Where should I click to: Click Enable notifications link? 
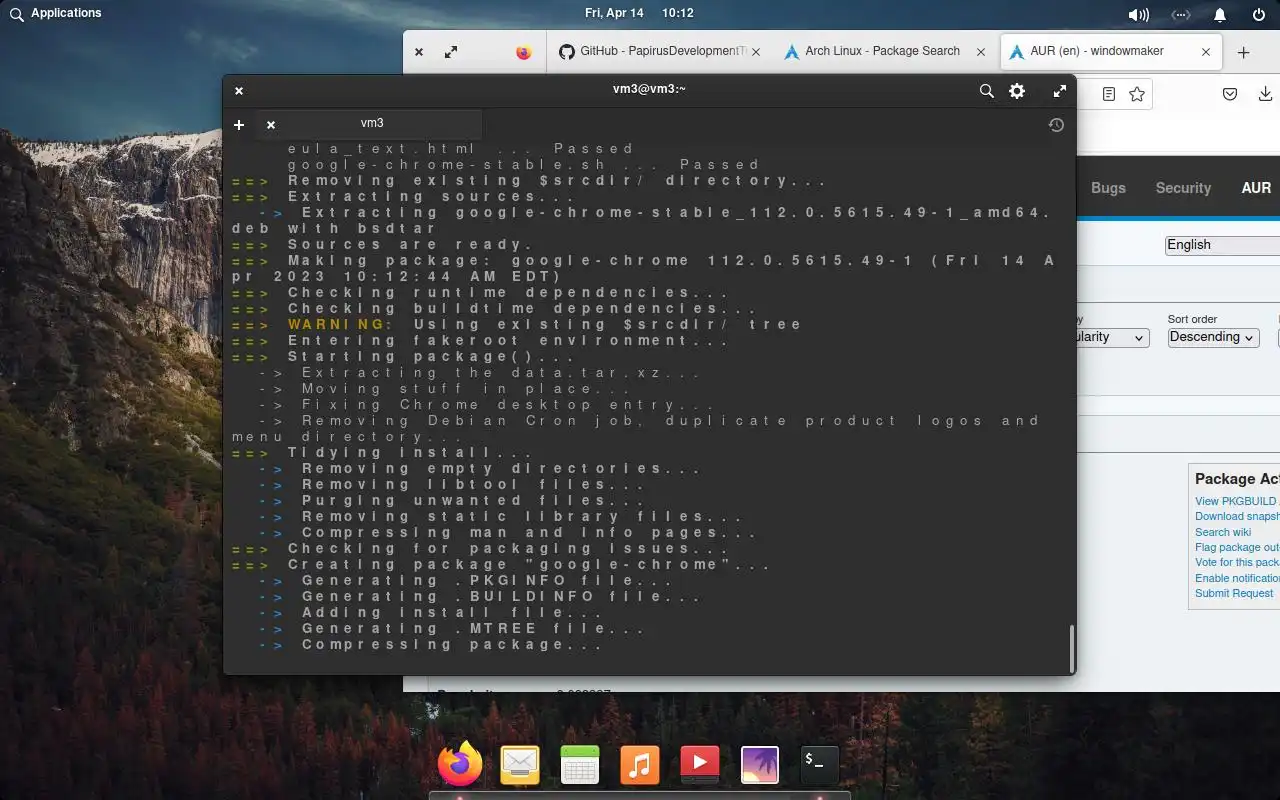click(x=1237, y=578)
